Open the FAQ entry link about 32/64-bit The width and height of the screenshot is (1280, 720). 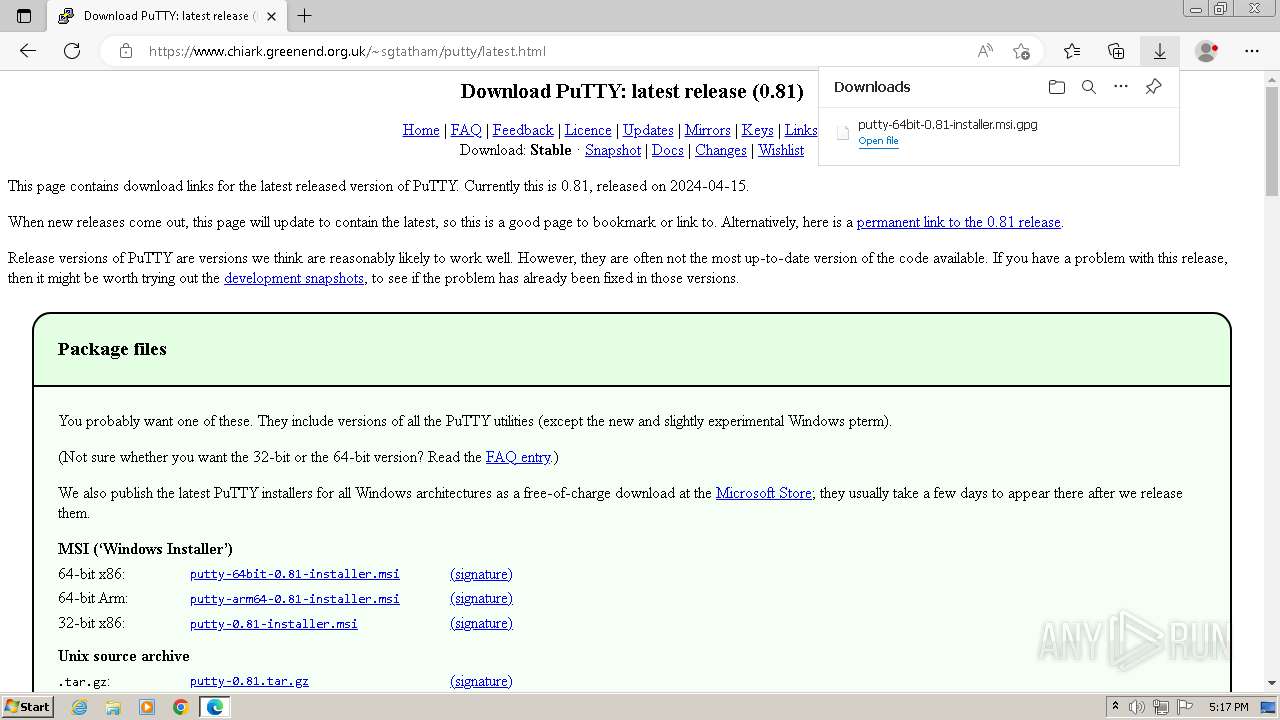click(x=518, y=457)
